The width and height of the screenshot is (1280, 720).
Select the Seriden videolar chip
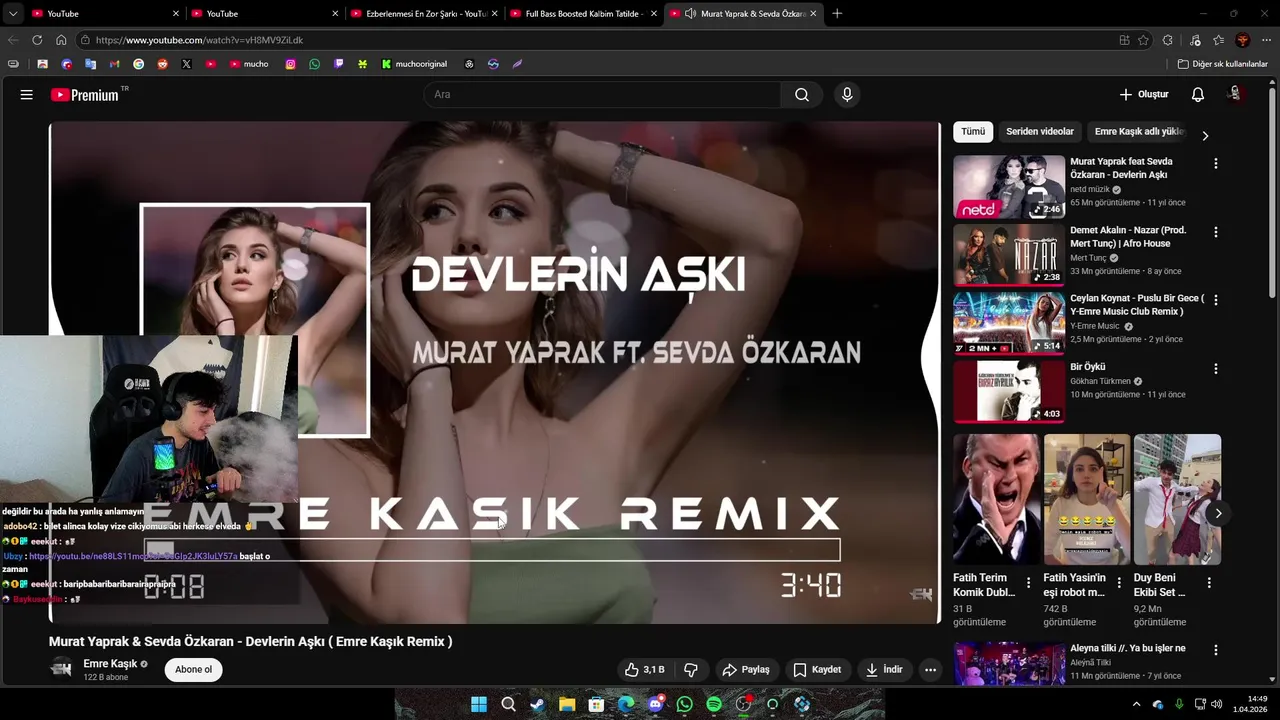pyautogui.click(x=1039, y=132)
